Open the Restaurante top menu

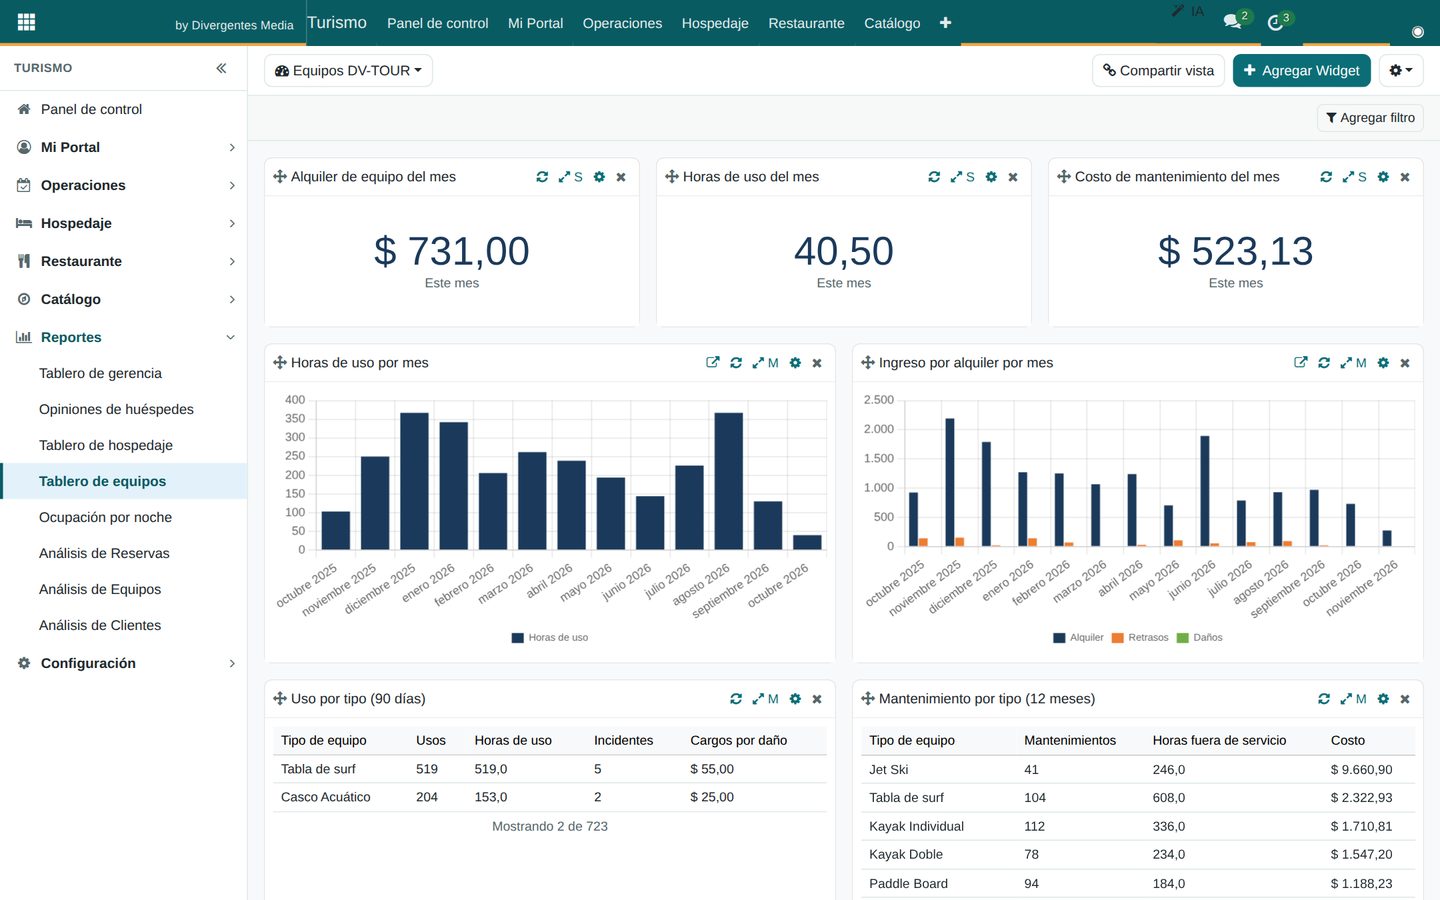pos(806,23)
